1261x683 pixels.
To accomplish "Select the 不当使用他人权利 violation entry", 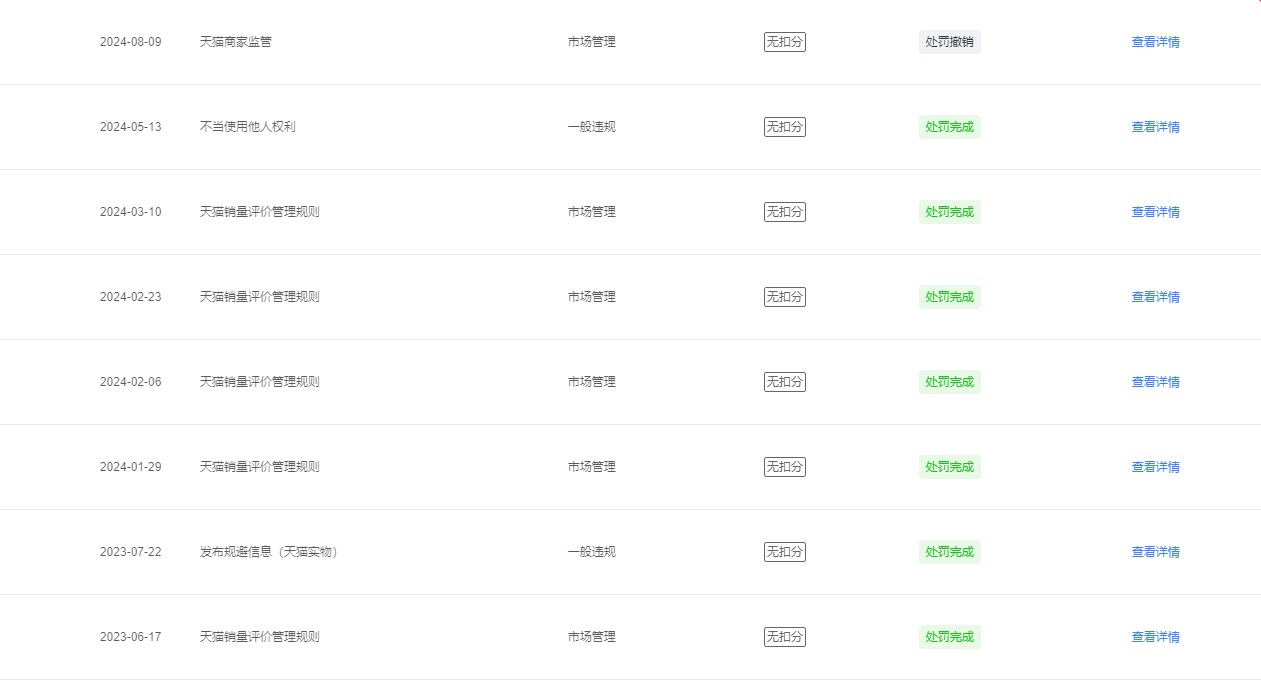I will (x=247, y=127).
